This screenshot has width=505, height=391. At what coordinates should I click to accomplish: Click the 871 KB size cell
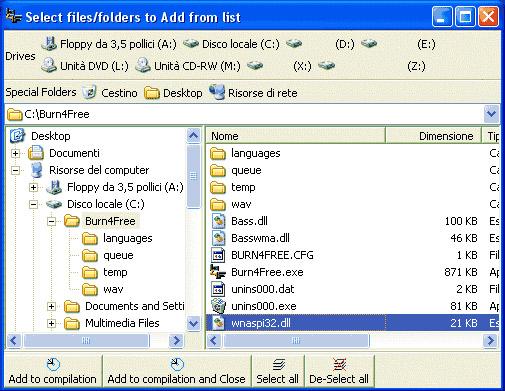(461, 272)
